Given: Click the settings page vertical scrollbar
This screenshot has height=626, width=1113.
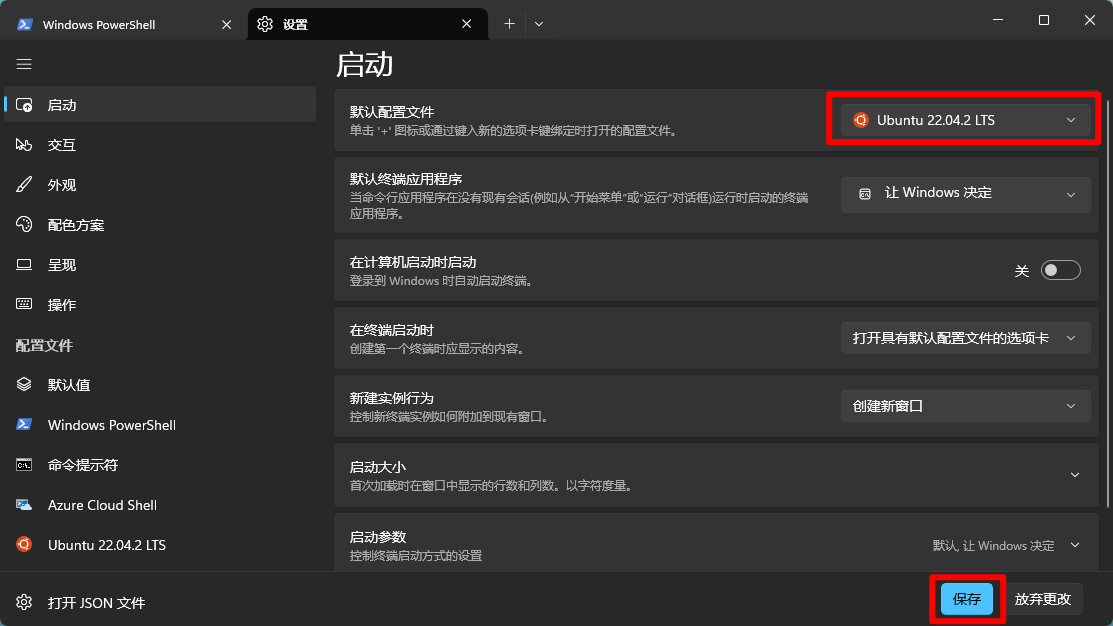Looking at the screenshot, I should 1108,304.
